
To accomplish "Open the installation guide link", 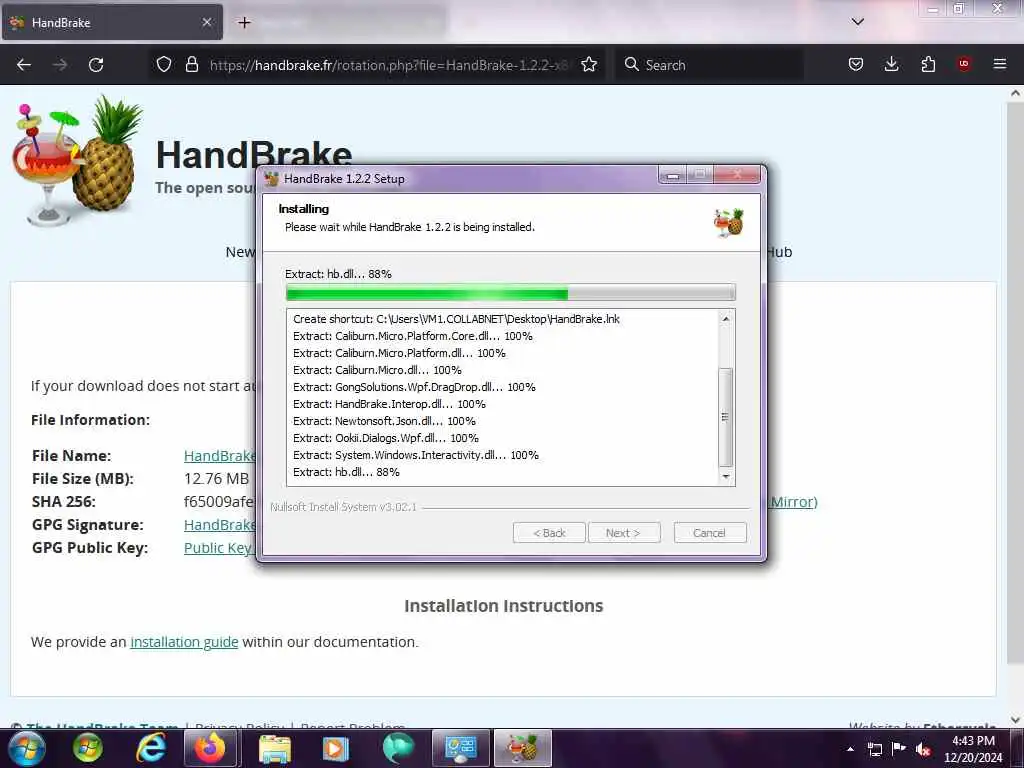I will click(184, 642).
